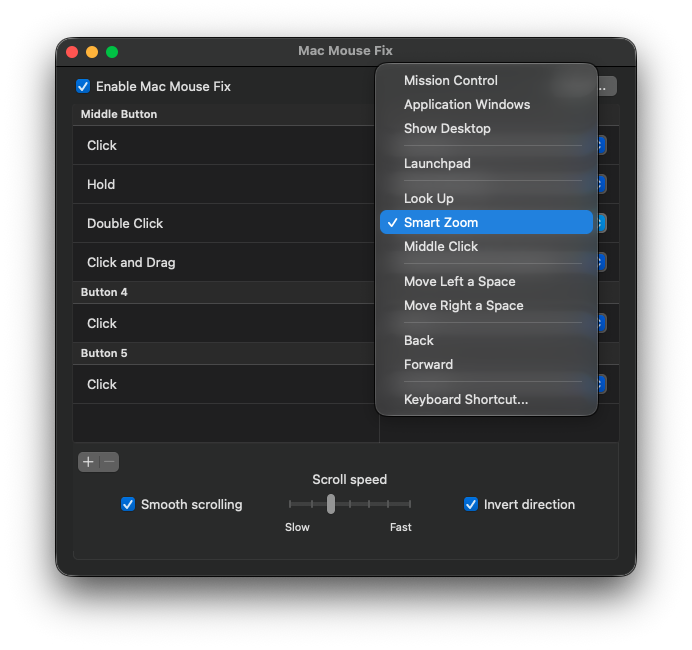The width and height of the screenshot is (692, 650).
Task: Close the Mac Mouse Fix window
Action: click(x=72, y=52)
